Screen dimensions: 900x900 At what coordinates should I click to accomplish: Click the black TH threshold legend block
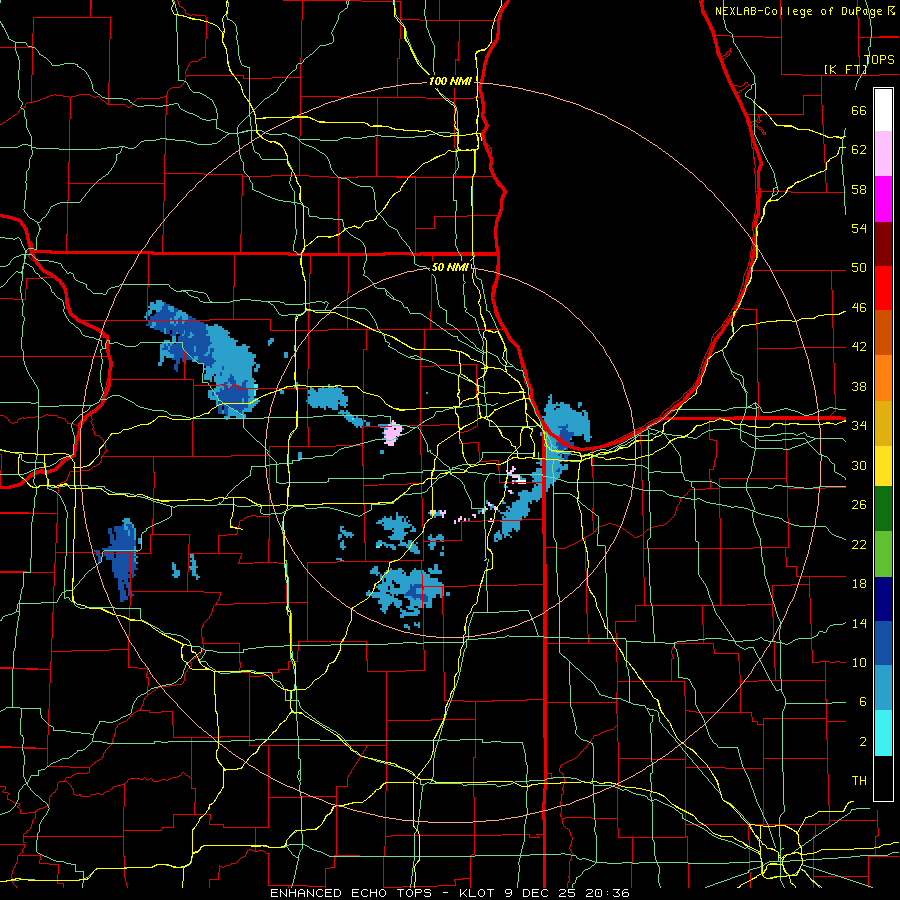(883, 778)
